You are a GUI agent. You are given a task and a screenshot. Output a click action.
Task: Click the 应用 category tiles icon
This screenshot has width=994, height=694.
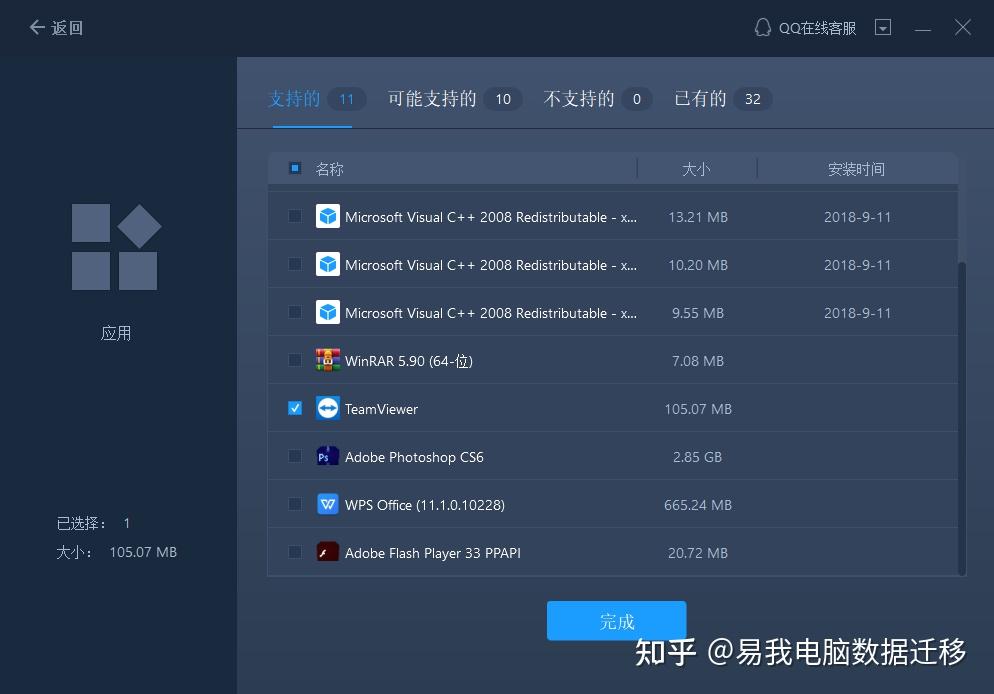(x=116, y=247)
